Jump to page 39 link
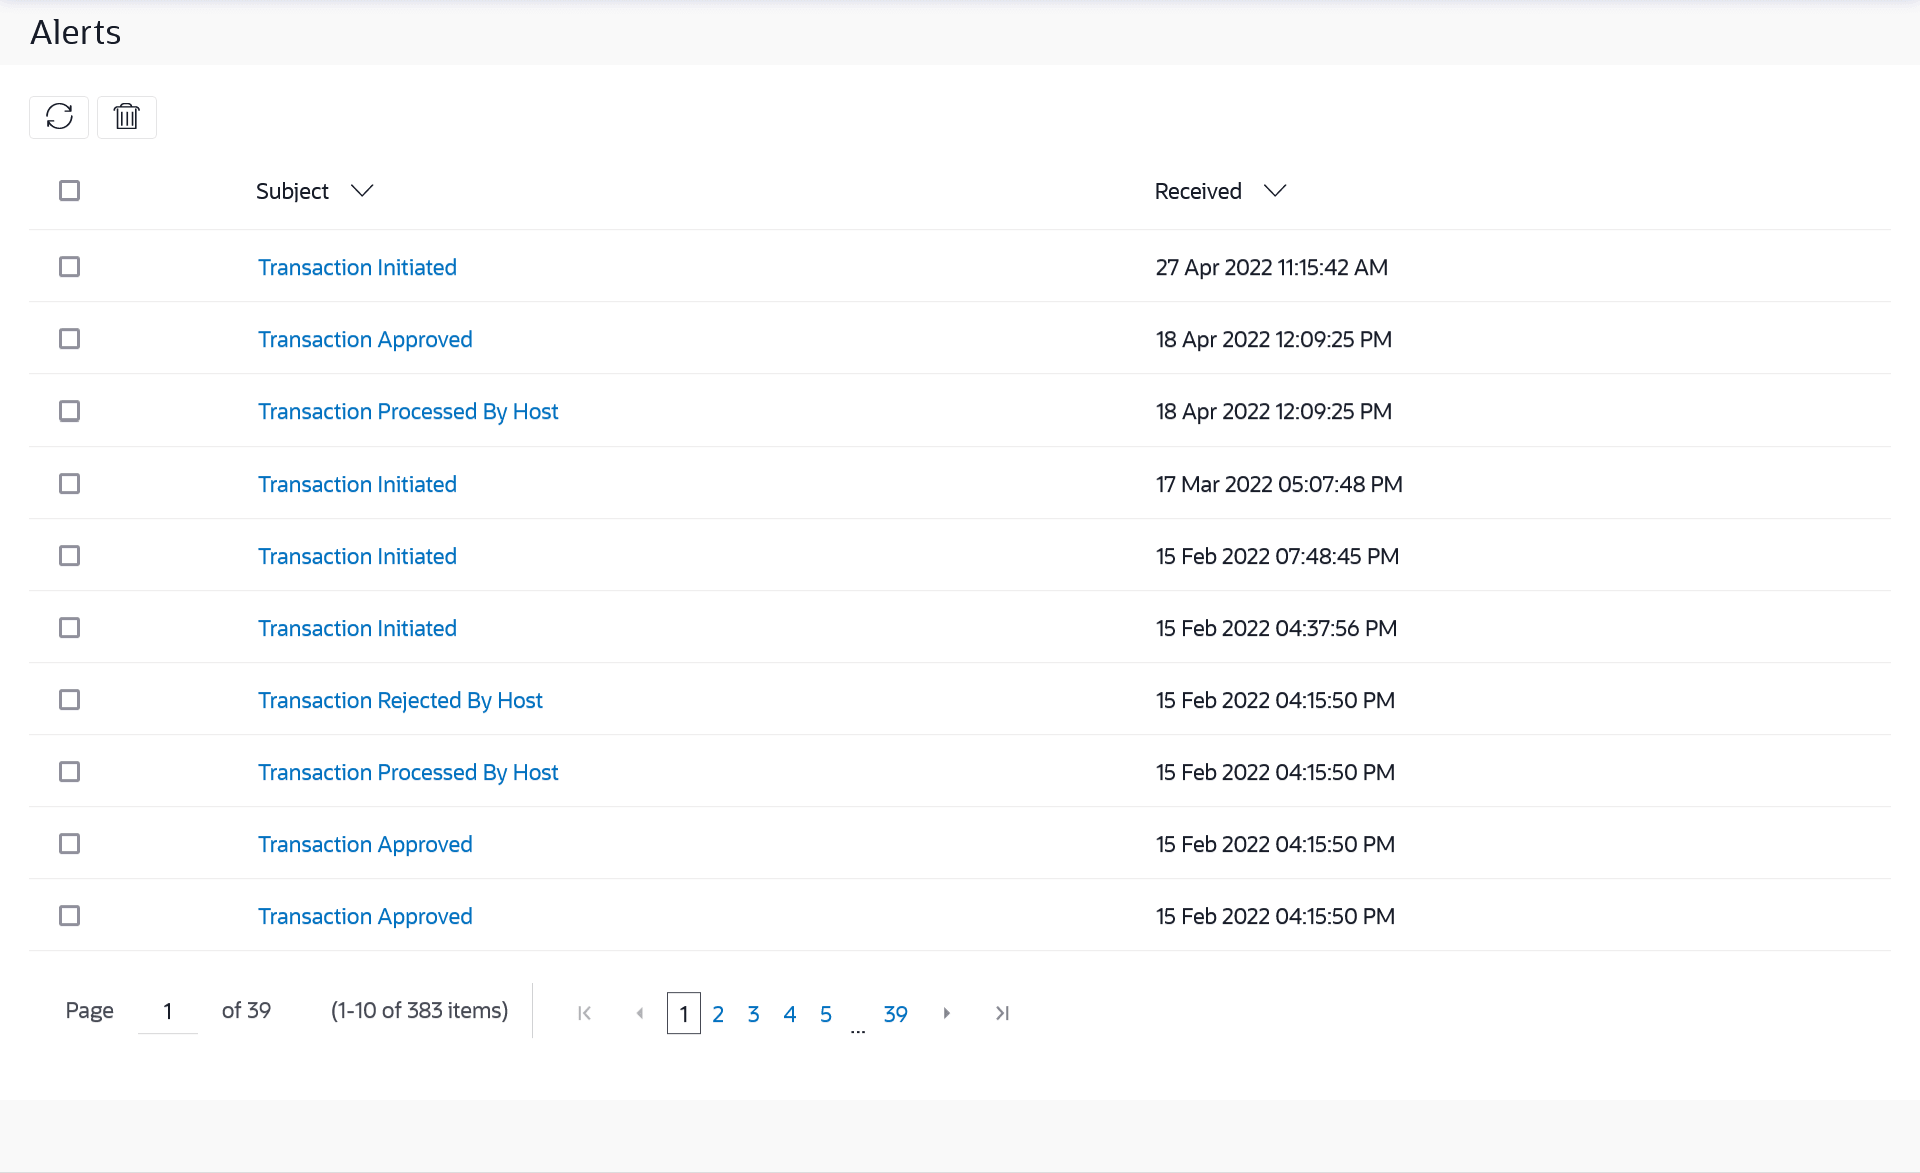The width and height of the screenshot is (1920, 1173). click(x=895, y=1014)
